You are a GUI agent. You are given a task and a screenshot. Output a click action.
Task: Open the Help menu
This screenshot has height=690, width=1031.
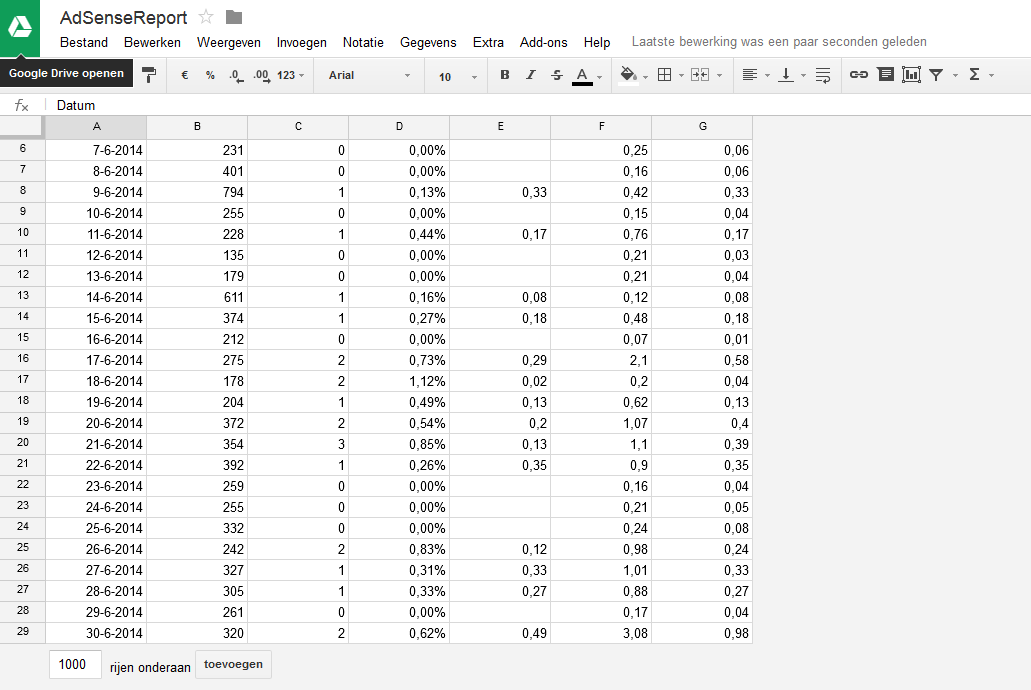[x=596, y=43]
